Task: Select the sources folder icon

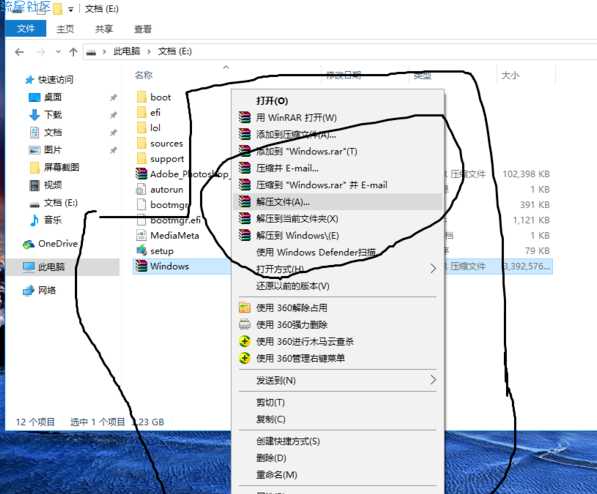Action: pyautogui.click(x=141, y=143)
